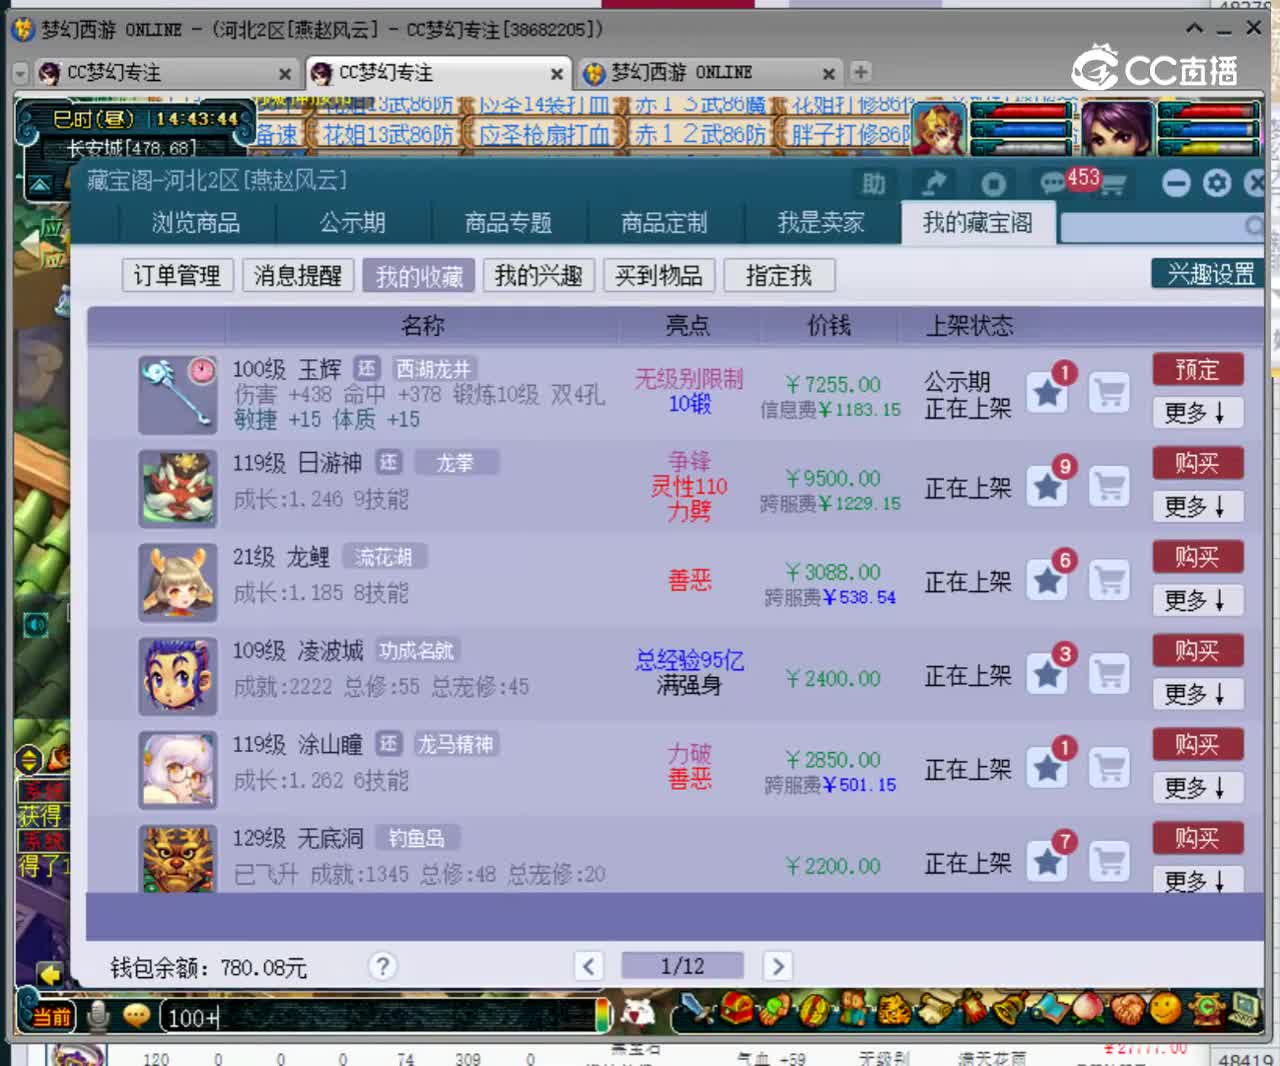Click the microphone voice icon
The height and width of the screenshot is (1066, 1280).
click(98, 1016)
